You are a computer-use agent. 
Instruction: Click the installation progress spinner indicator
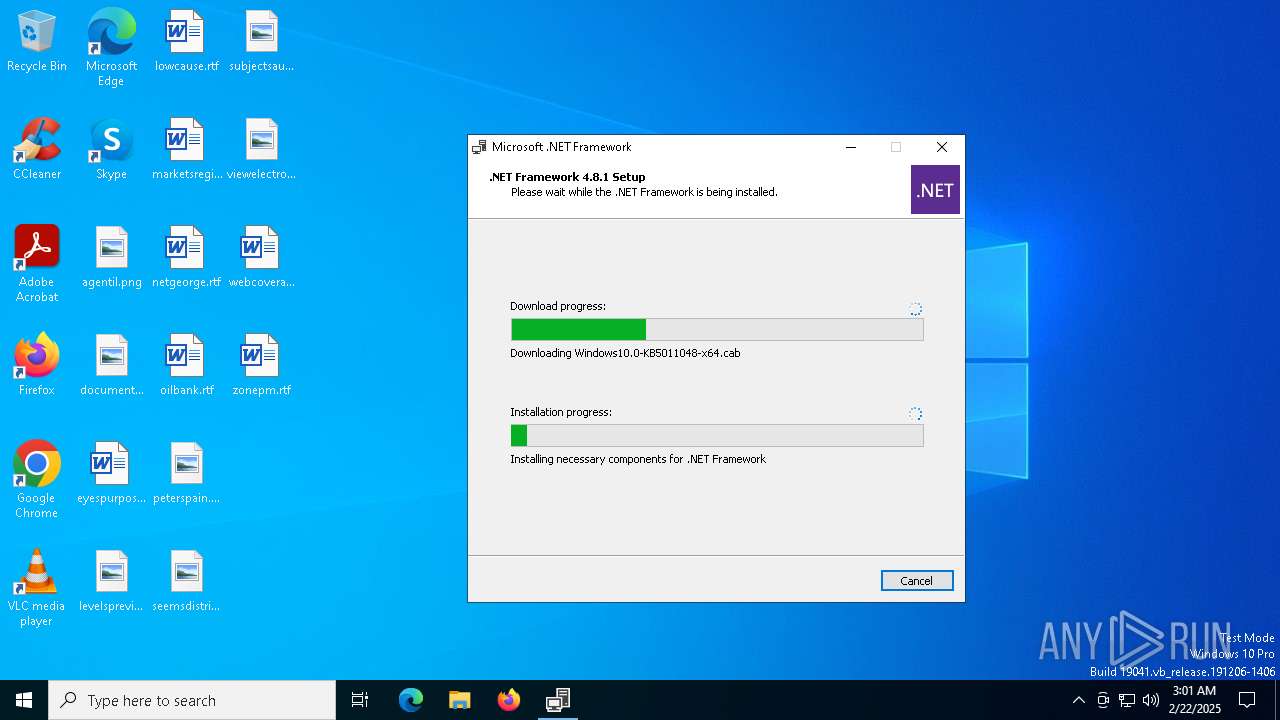coord(915,414)
